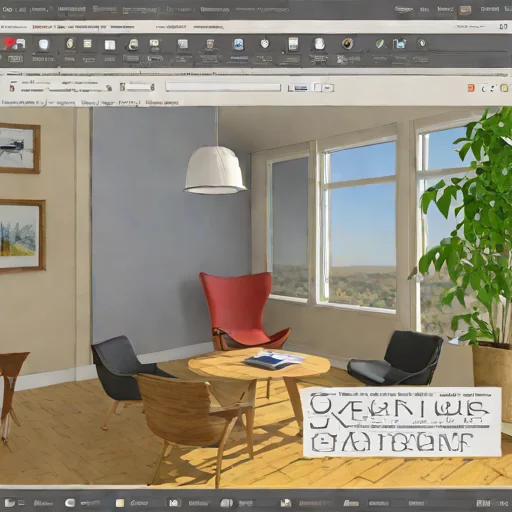Open the green-lined list sheet icon
The height and width of the screenshot is (512, 512).
[87, 44]
